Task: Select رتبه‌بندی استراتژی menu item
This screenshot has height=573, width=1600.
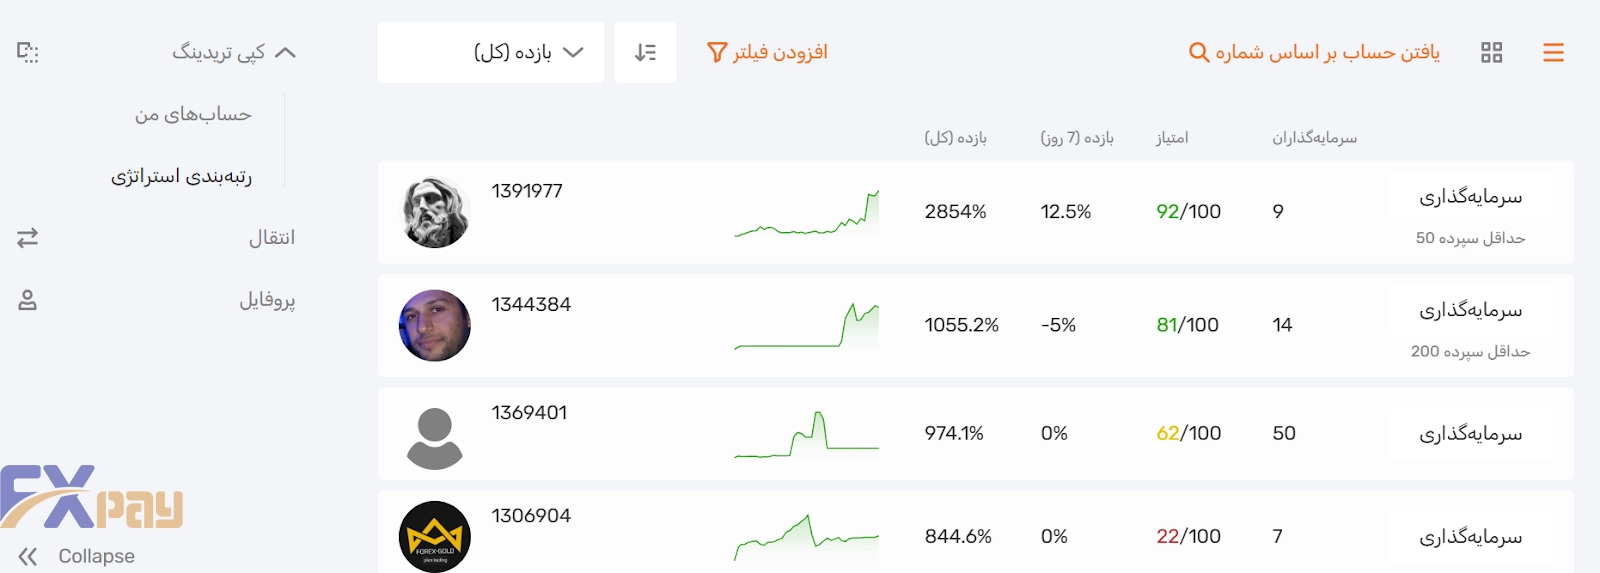Action: pyautogui.click(x=181, y=177)
